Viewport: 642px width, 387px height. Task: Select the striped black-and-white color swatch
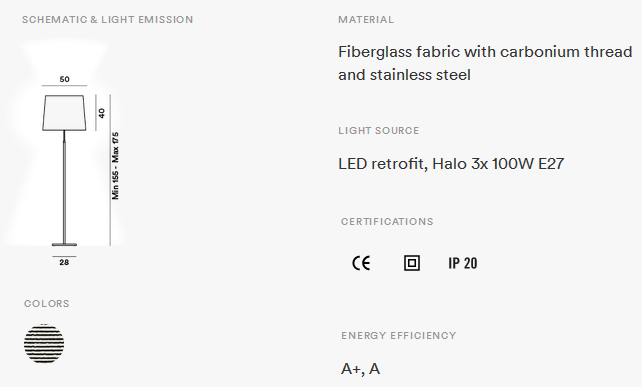[44, 344]
